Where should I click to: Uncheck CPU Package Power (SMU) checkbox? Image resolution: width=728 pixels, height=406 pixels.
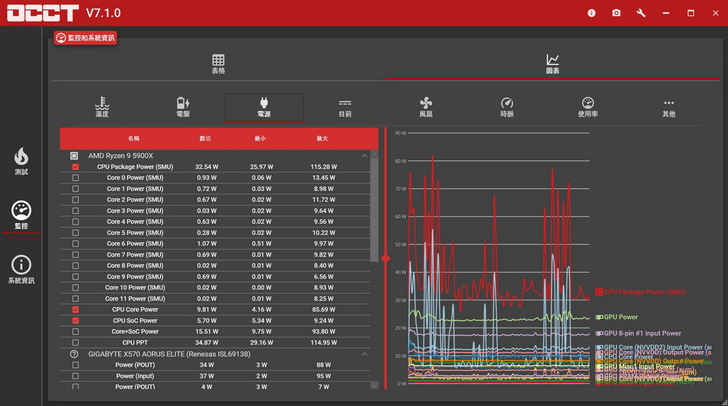(x=75, y=167)
